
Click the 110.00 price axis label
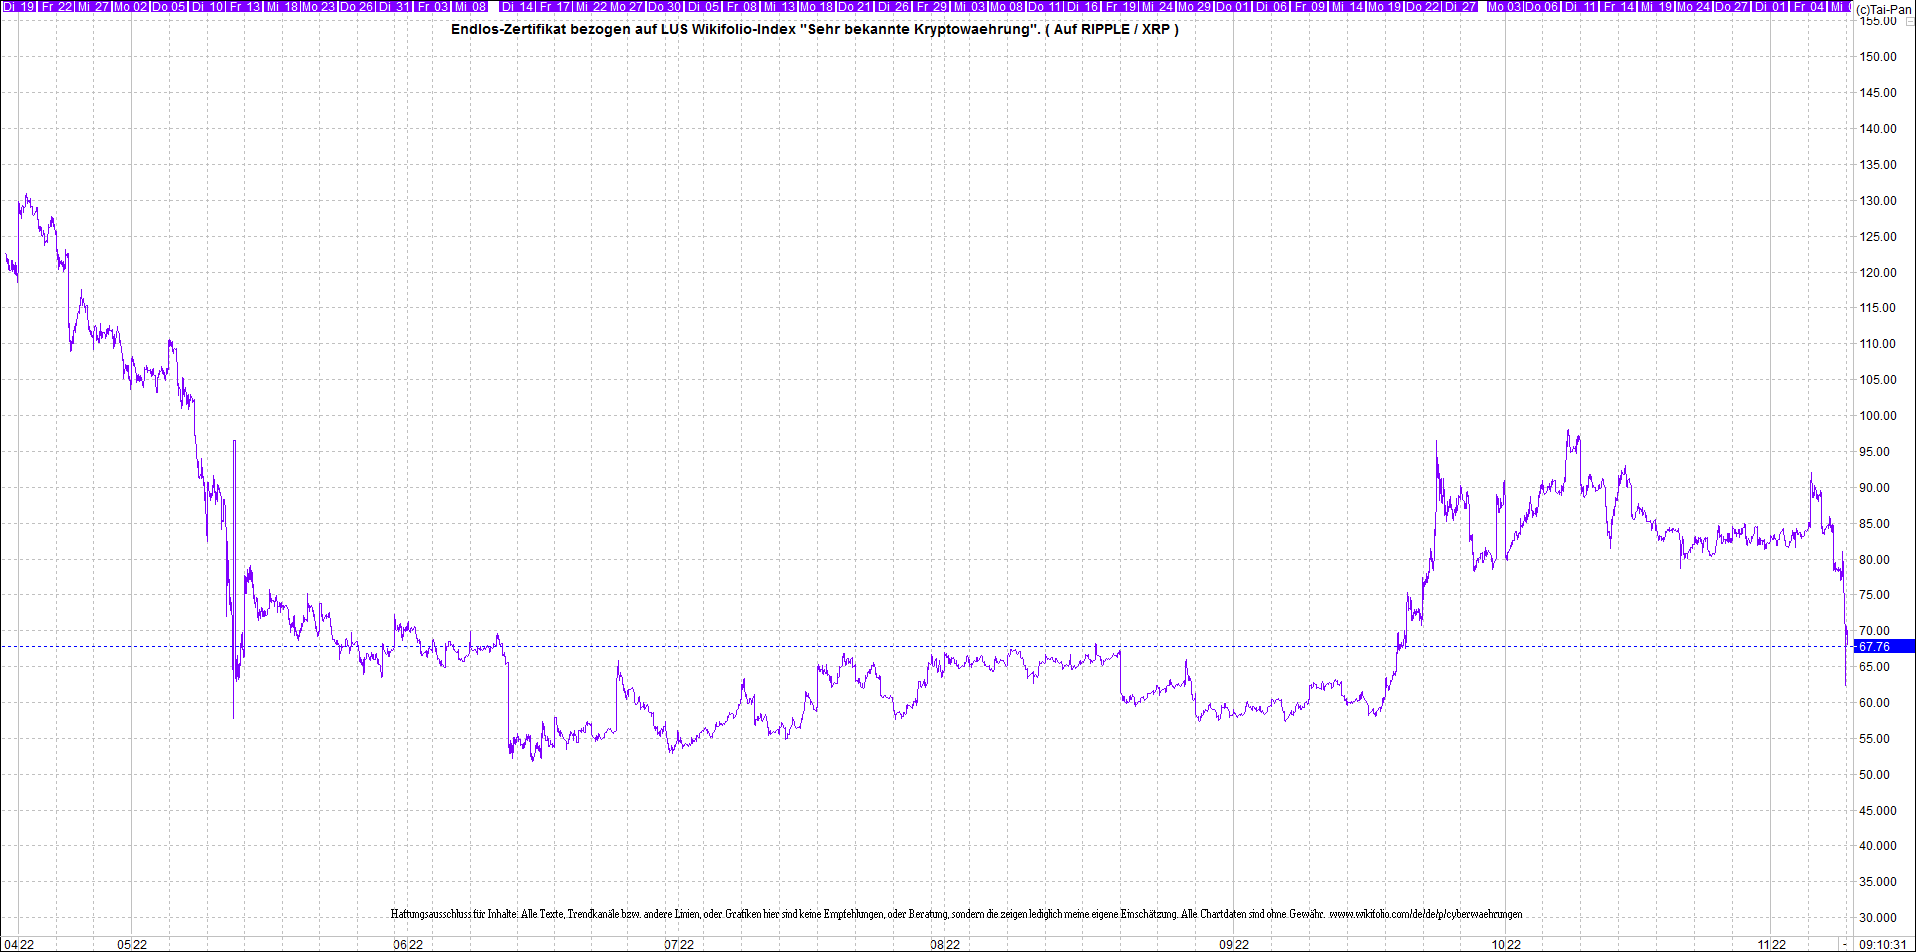tap(1877, 344)
